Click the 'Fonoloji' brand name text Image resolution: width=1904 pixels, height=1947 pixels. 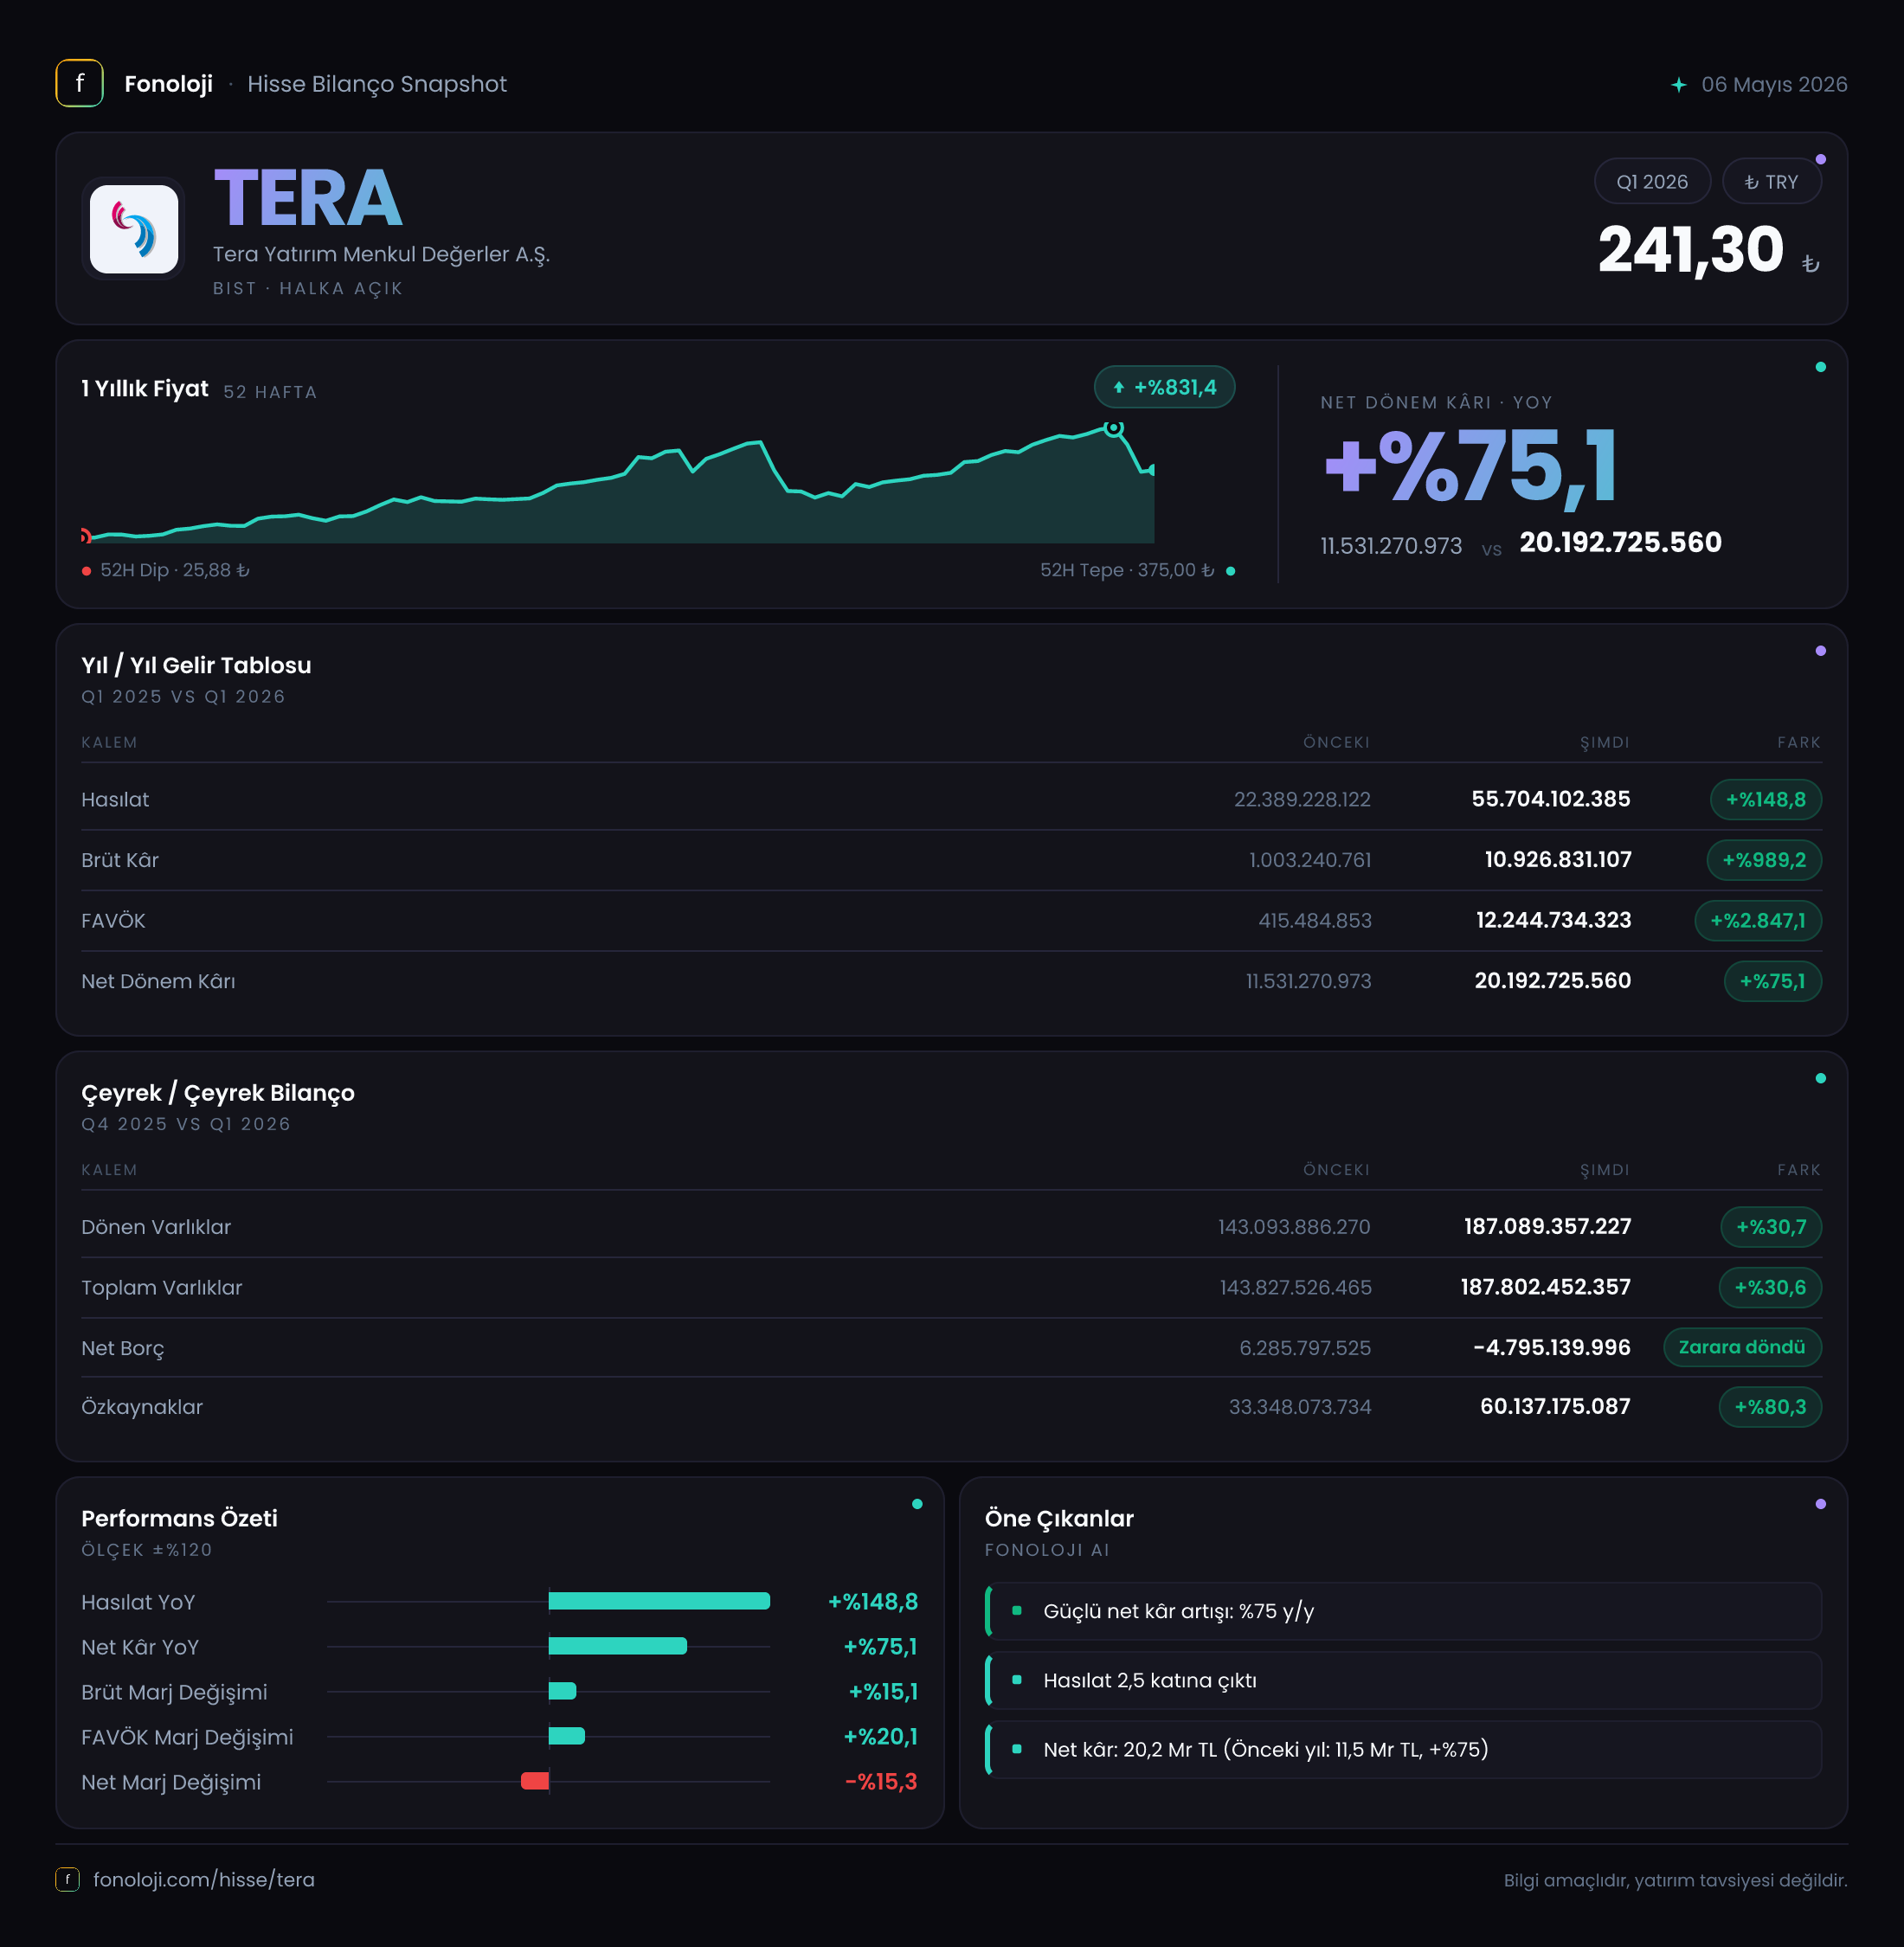coord(168,84)
